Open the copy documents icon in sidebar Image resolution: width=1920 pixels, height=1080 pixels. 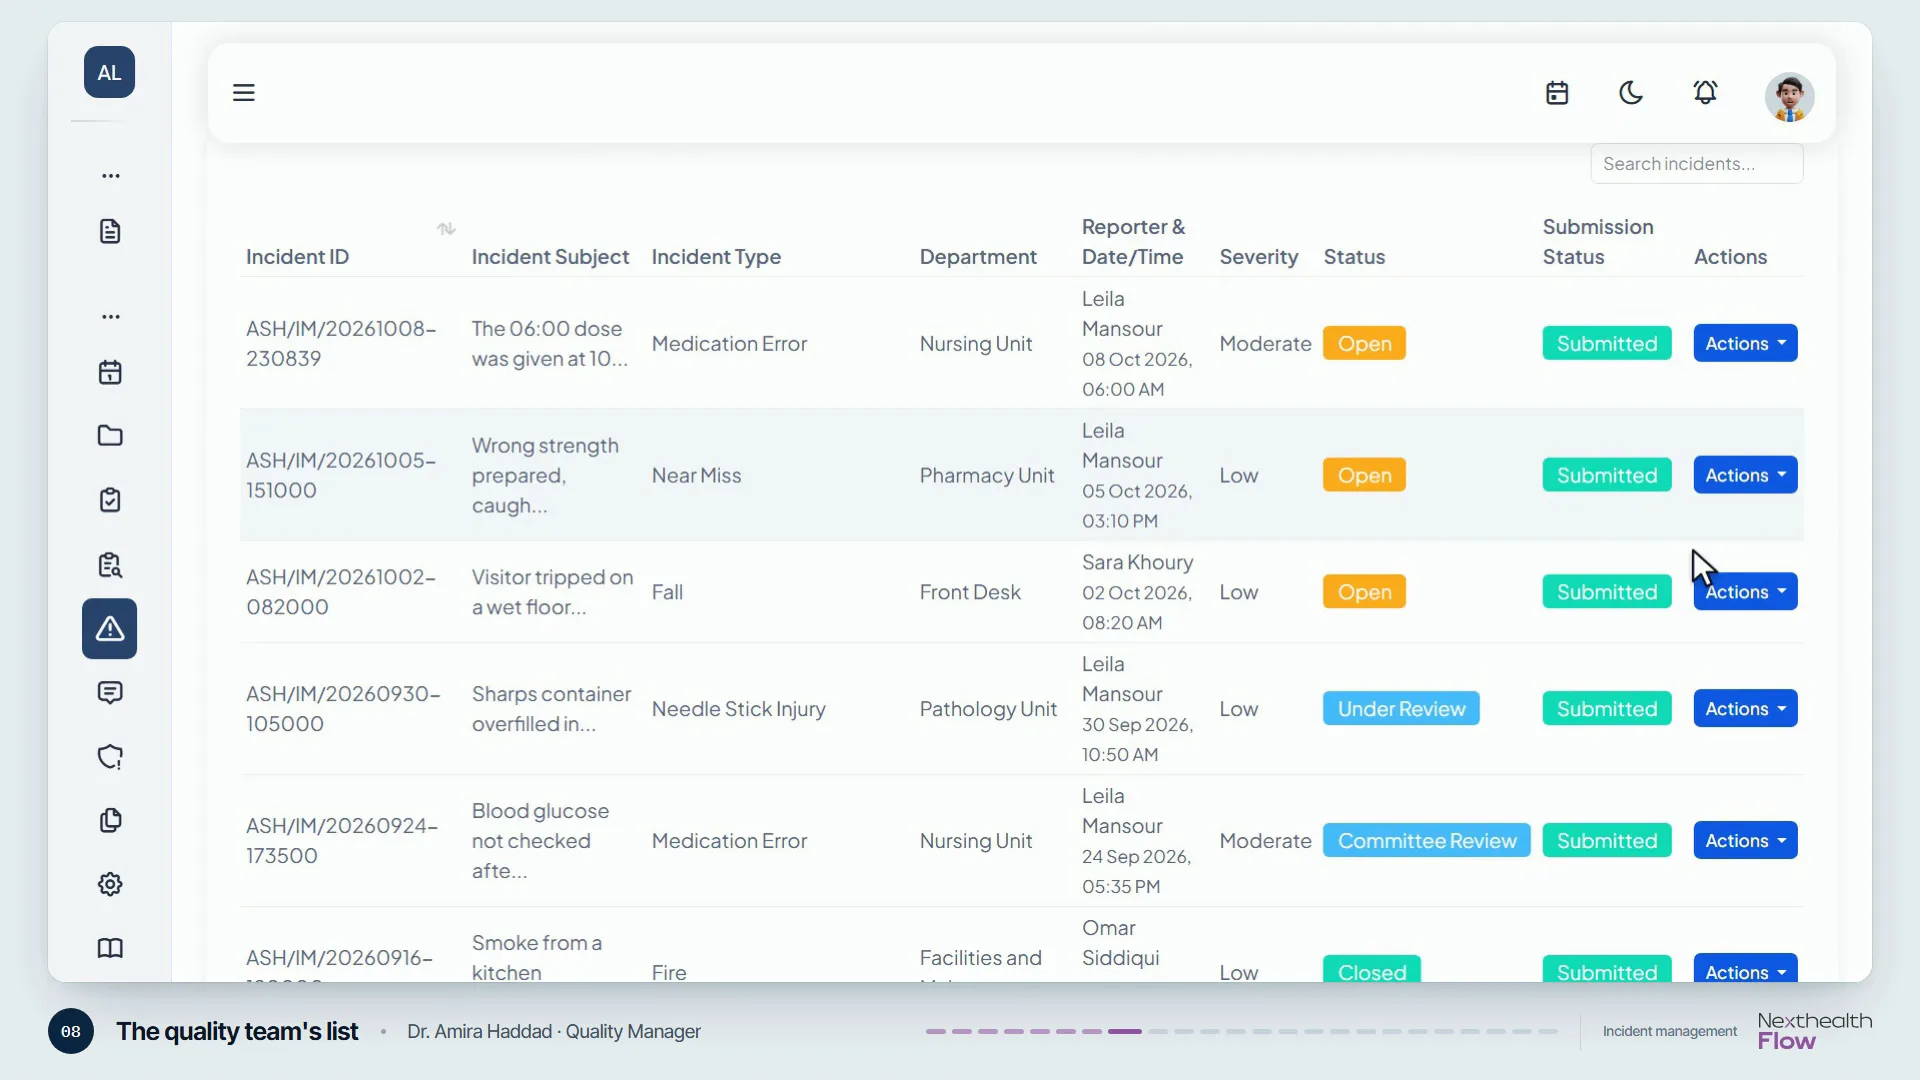(110, 821)
